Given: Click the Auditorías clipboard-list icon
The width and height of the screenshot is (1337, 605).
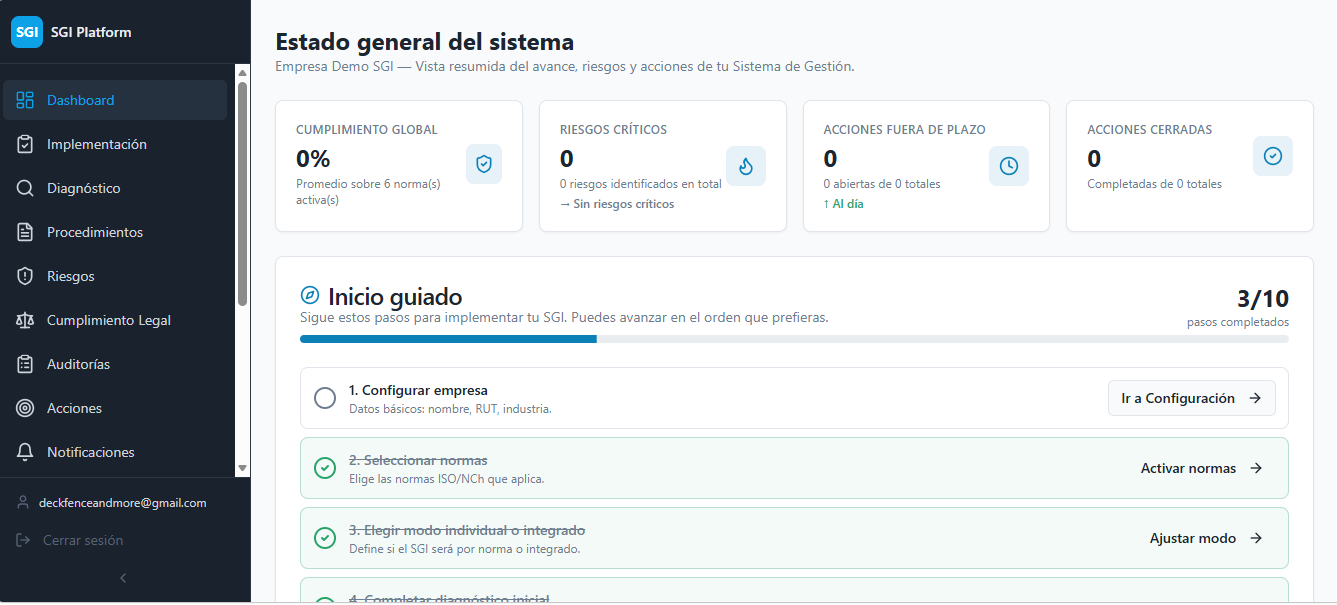Looking at the screenshot, I should coord(25,364).
